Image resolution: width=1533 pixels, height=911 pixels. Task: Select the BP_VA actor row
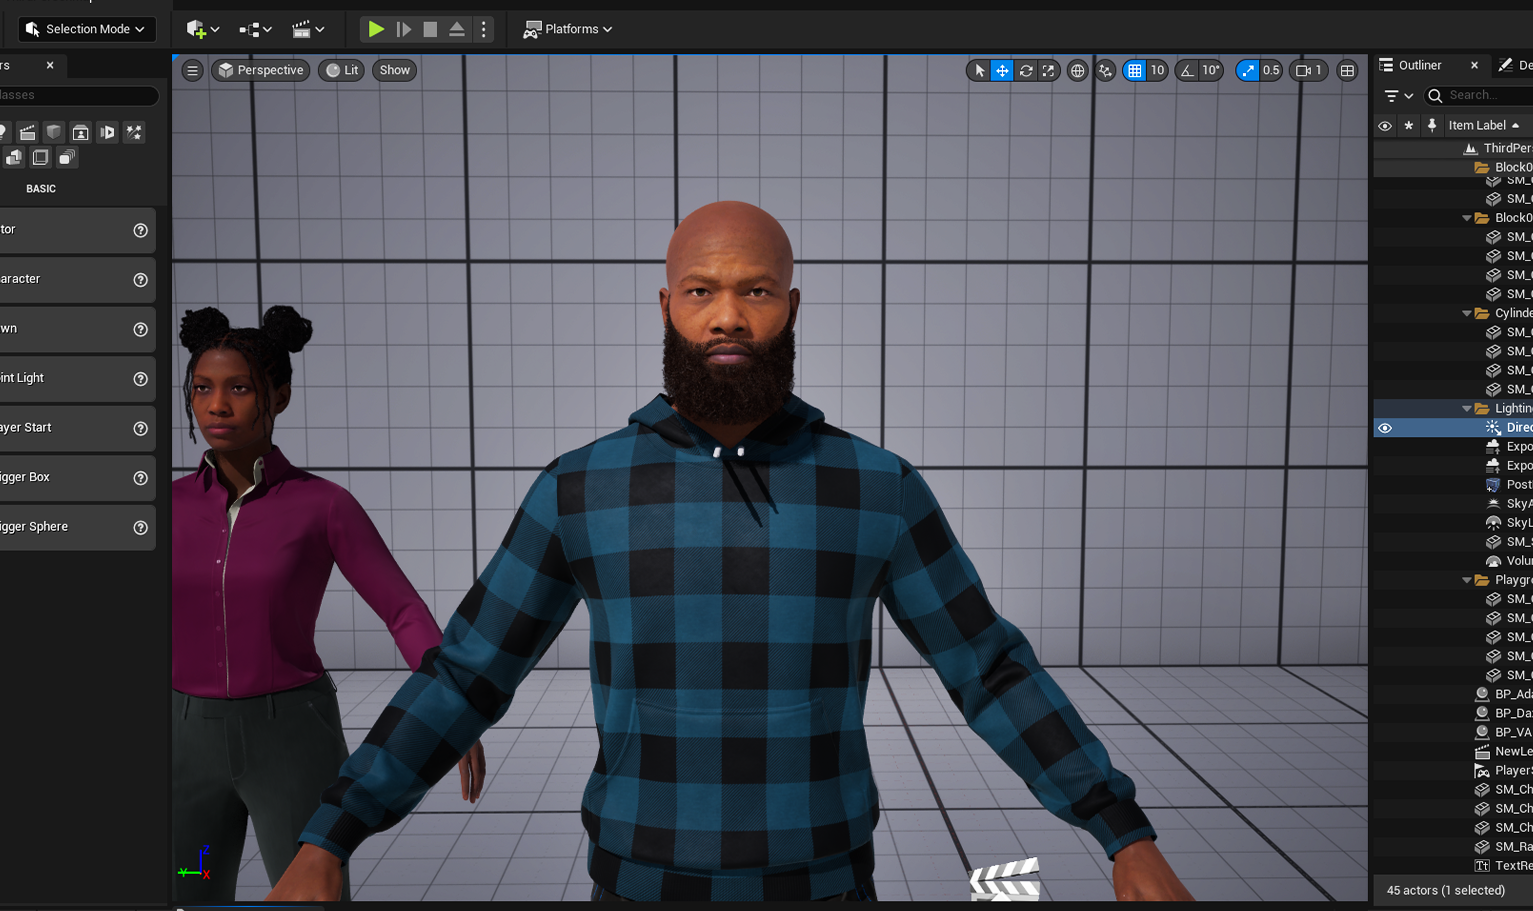[x=1453, y=732]
